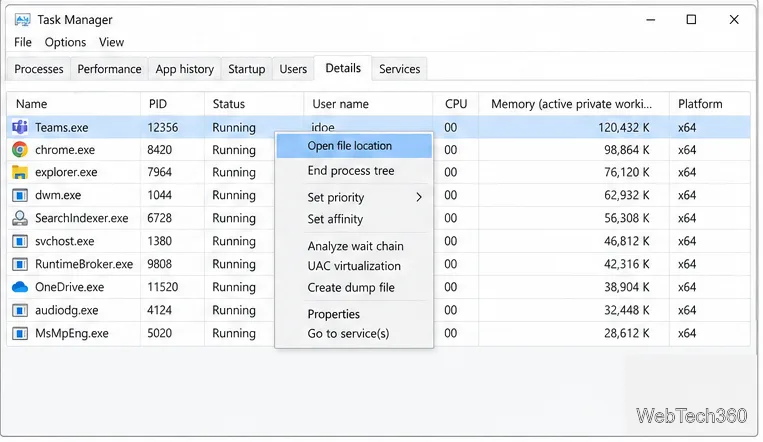The width and height of the screenshot is (763, 442).
Task: Click the audiodg.exe process icon
Action: (x=19, y=311)
